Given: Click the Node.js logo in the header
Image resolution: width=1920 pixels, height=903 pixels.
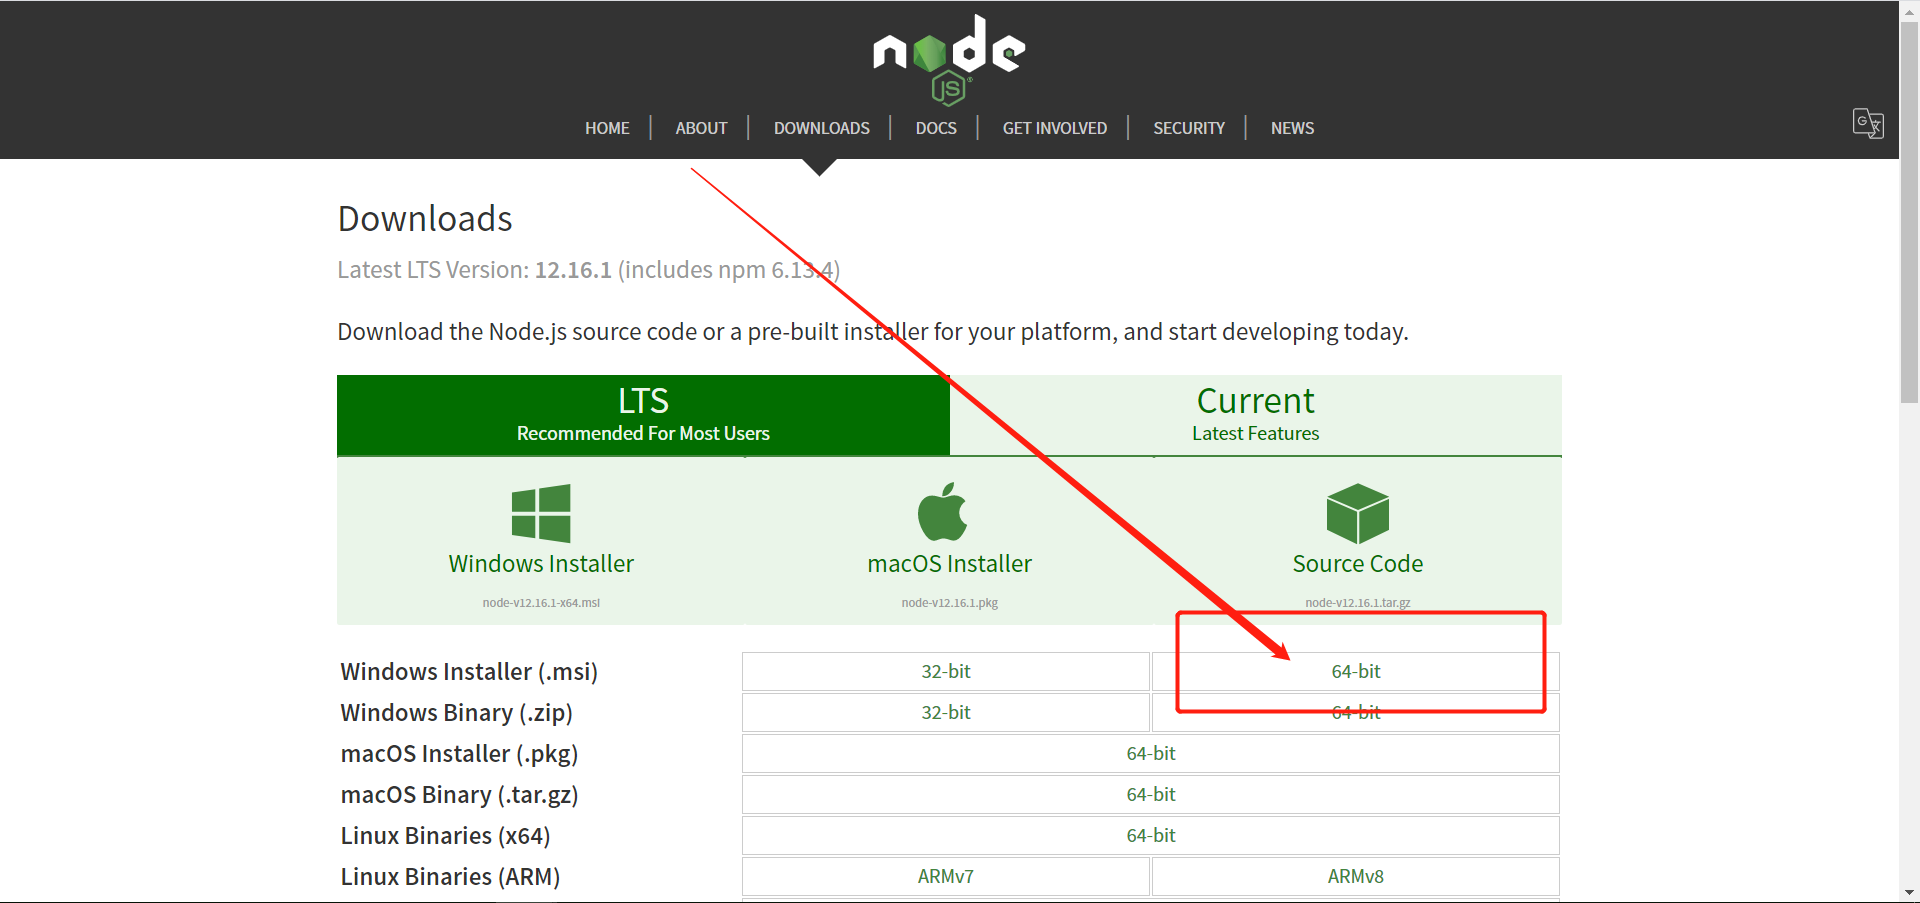Looking at the screenshot, I should pos(949,60).
